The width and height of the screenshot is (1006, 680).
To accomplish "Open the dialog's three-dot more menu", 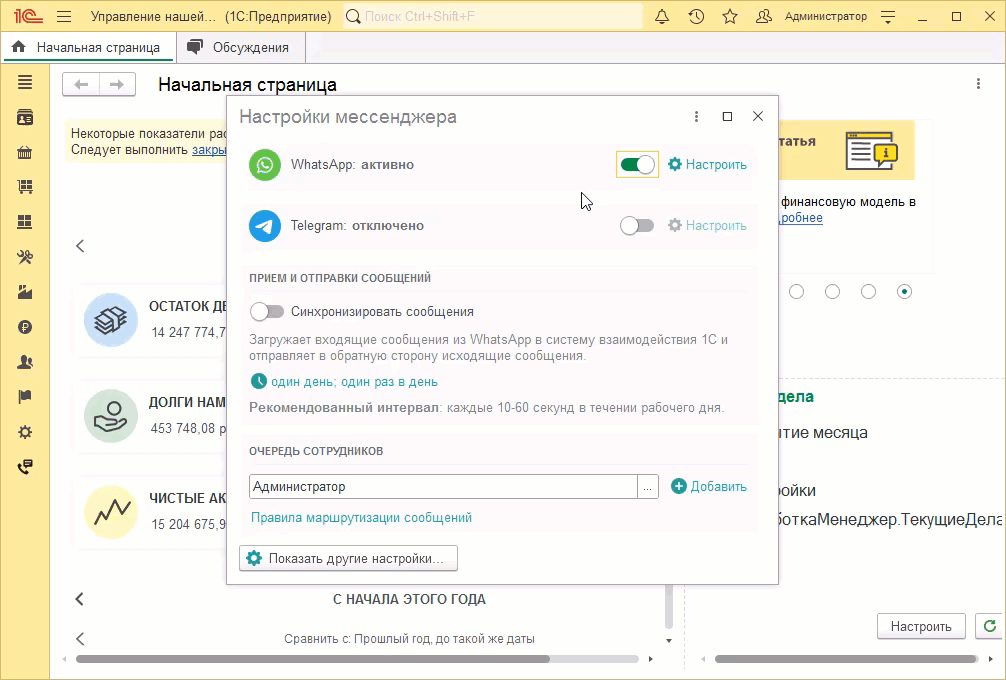I will point(697,117).
